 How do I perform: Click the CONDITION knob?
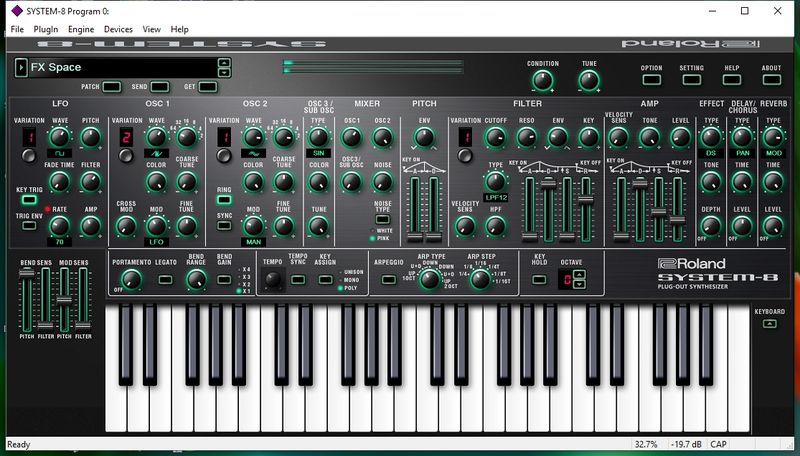click(x=542, y=81)
